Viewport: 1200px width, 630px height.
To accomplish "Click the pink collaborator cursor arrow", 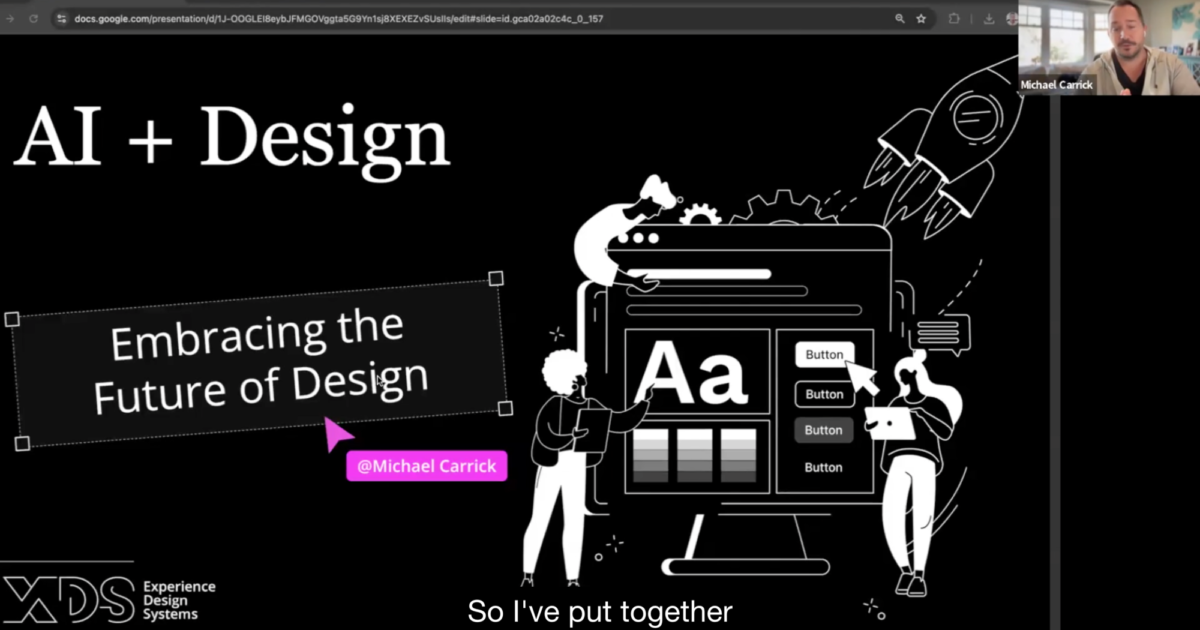I will 338,434.
